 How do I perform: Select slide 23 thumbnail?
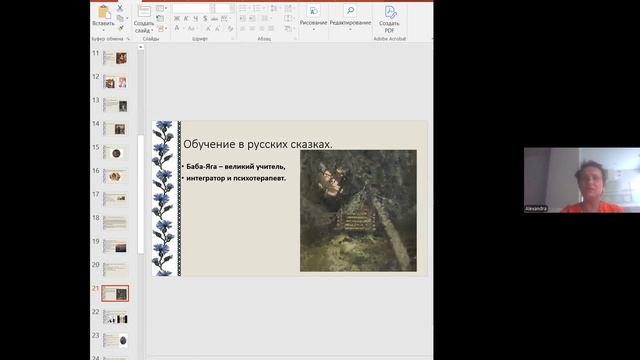point(115,340)
